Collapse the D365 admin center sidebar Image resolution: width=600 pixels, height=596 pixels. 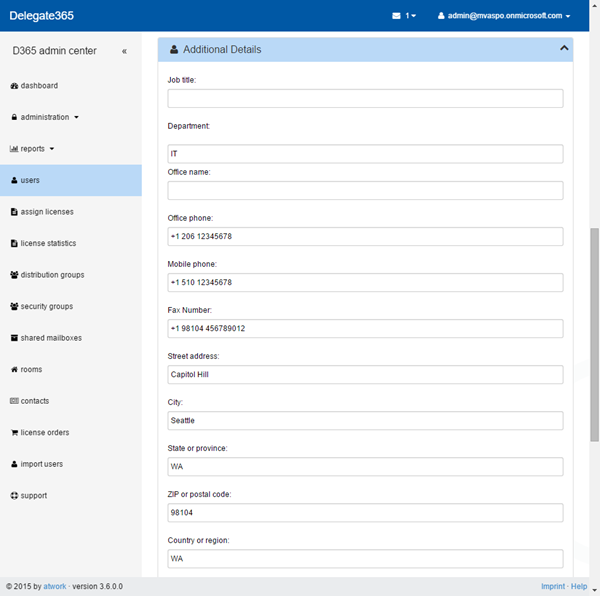click(x=124, y=51)
